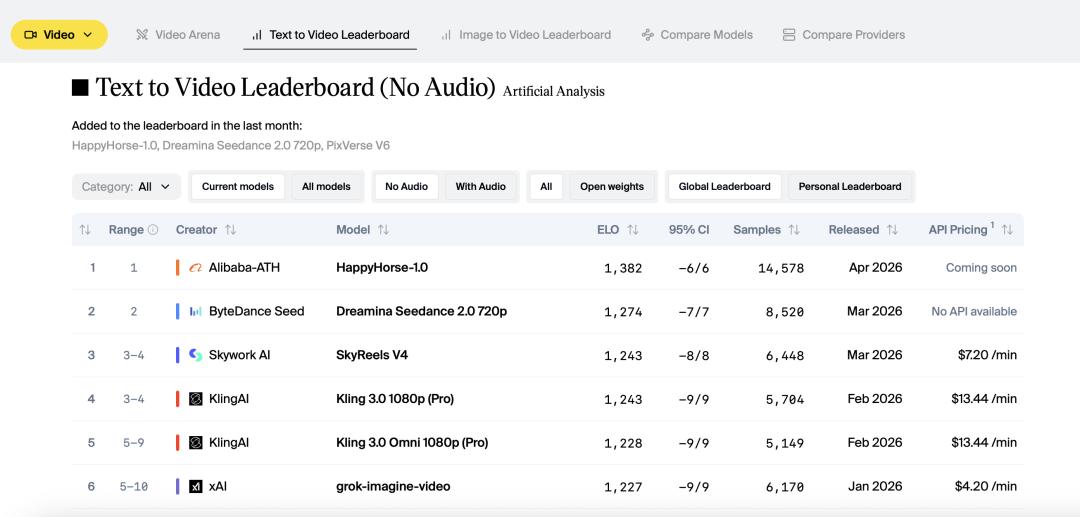Viewport: 1080px width, 517px height.
Task: Sort by Samples column arrows
Action: tap(794, 230)
